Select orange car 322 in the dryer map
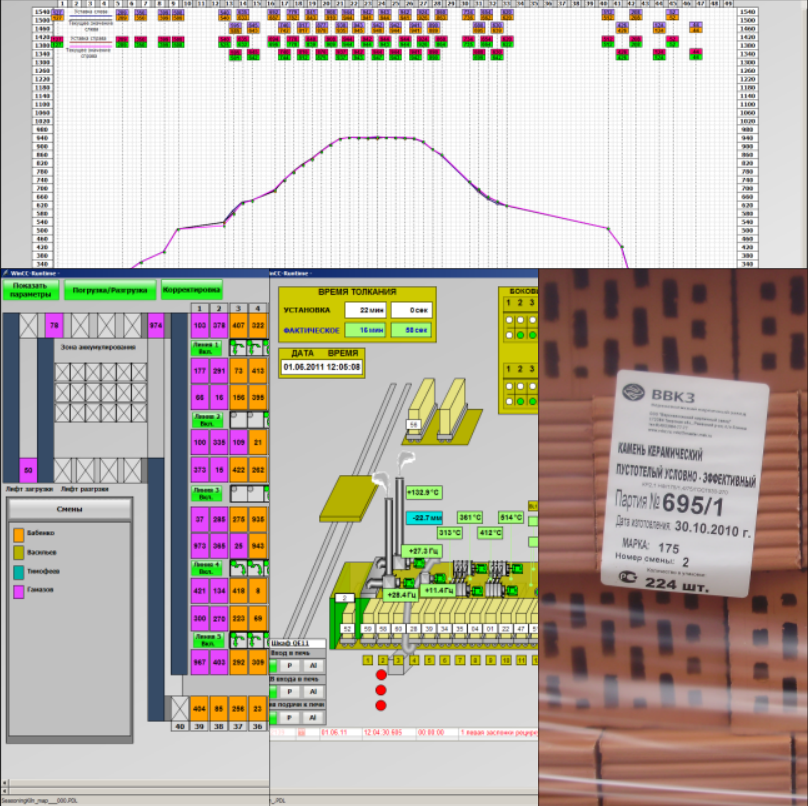This screenshot has height=806, width=808. pos(258,326)
